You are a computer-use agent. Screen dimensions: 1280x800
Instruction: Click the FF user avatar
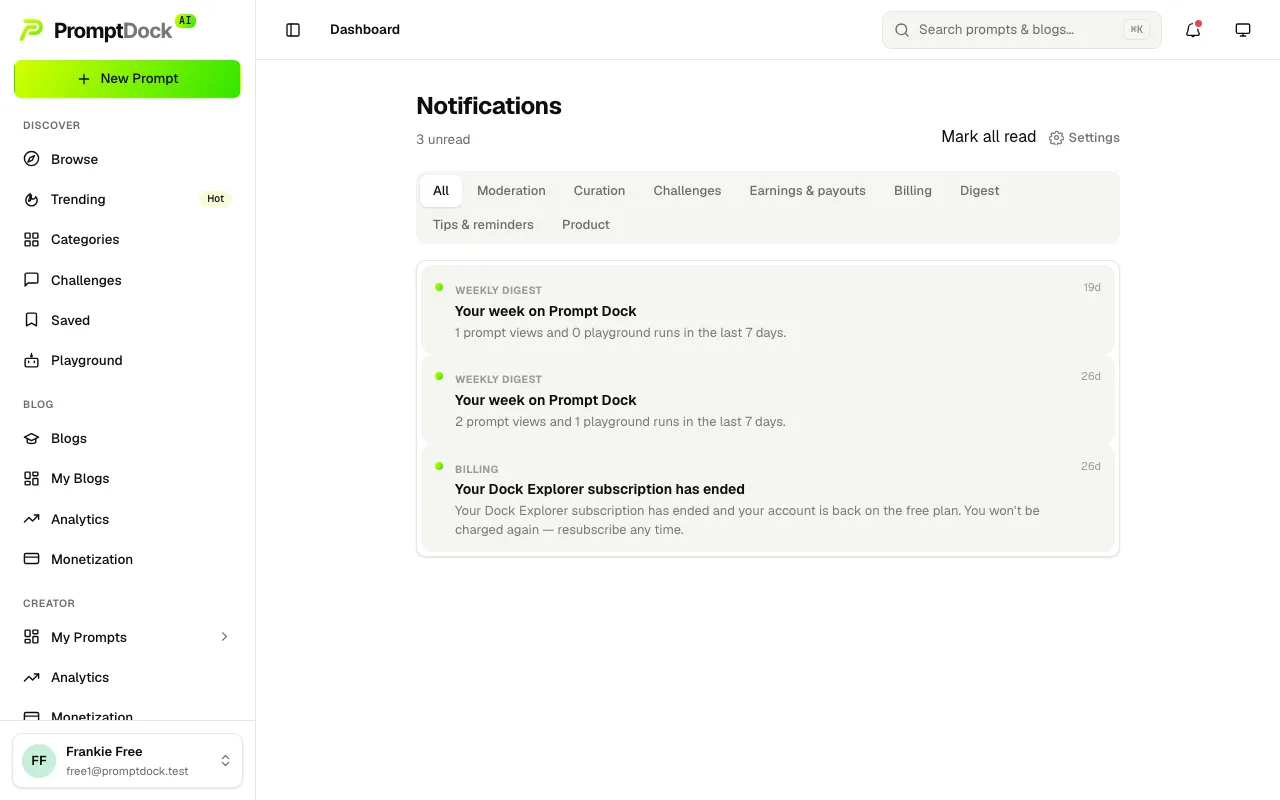click(39, 761)
